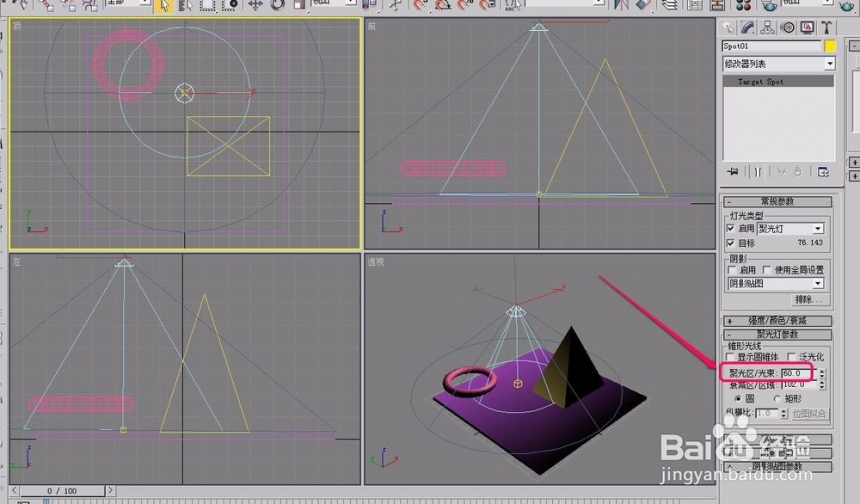This screenshot has width=860, height=504.
Task: Click the Select and Link tool
Action: coord(45,5)
